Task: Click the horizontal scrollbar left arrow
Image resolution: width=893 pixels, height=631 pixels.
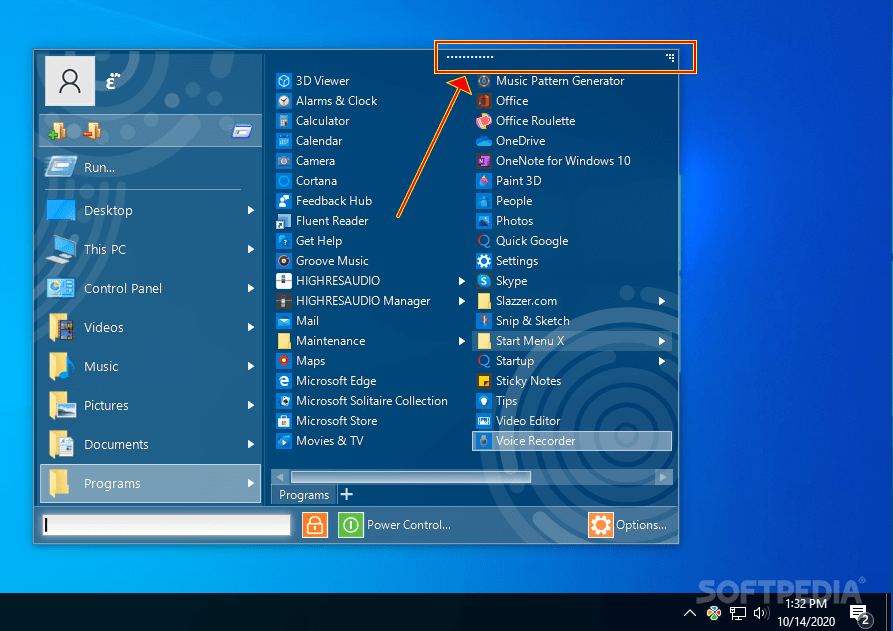Action: 280,477
